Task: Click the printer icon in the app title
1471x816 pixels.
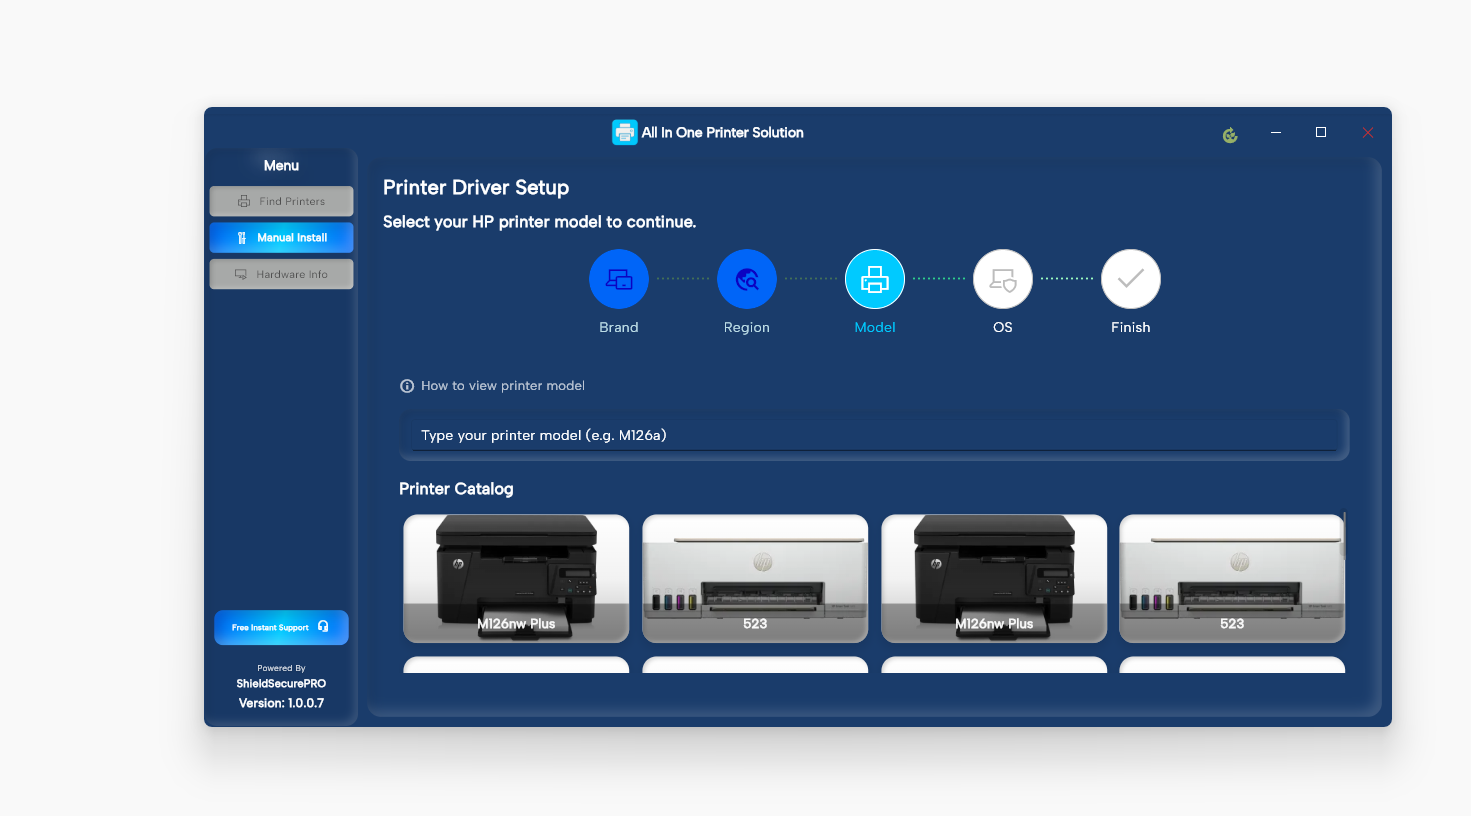Action: point(624,131)
